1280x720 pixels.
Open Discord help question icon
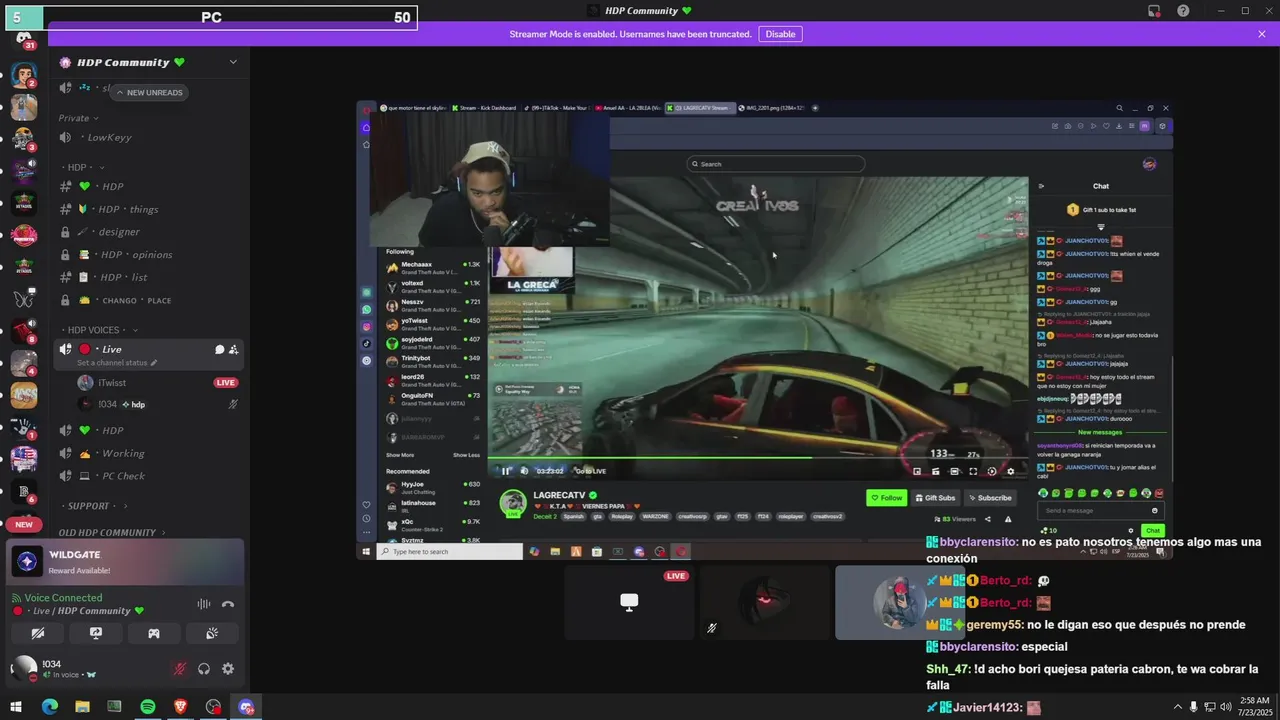point(1183,11)
